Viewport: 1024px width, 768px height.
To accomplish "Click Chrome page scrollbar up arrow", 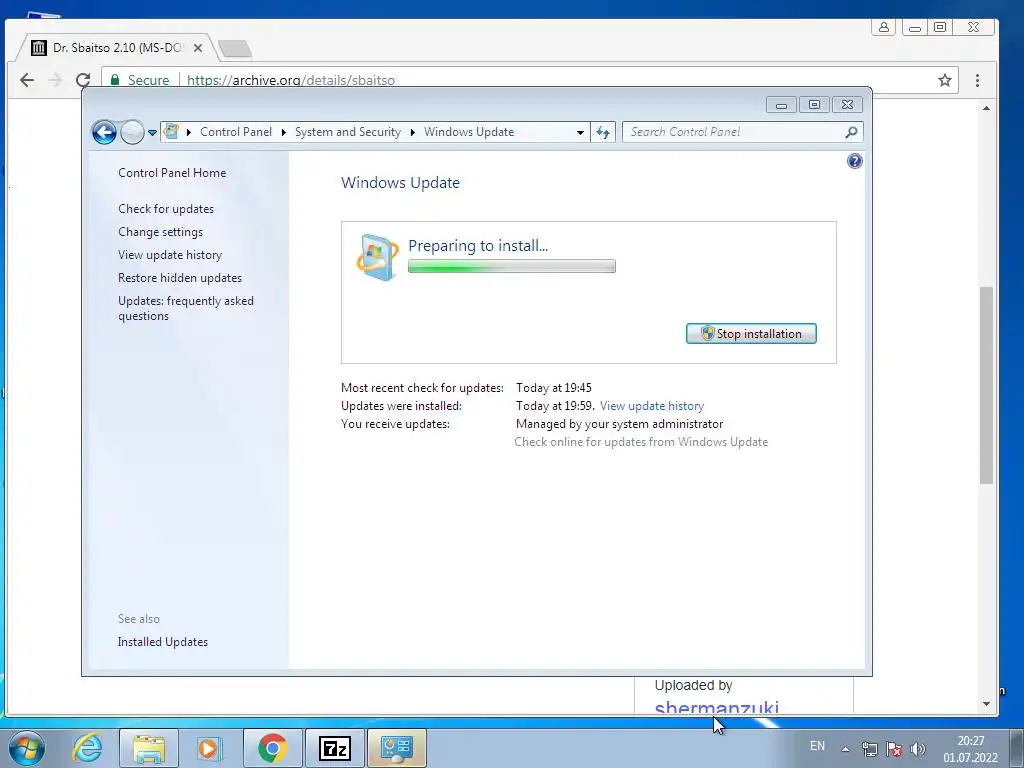I will pos(986,108).
